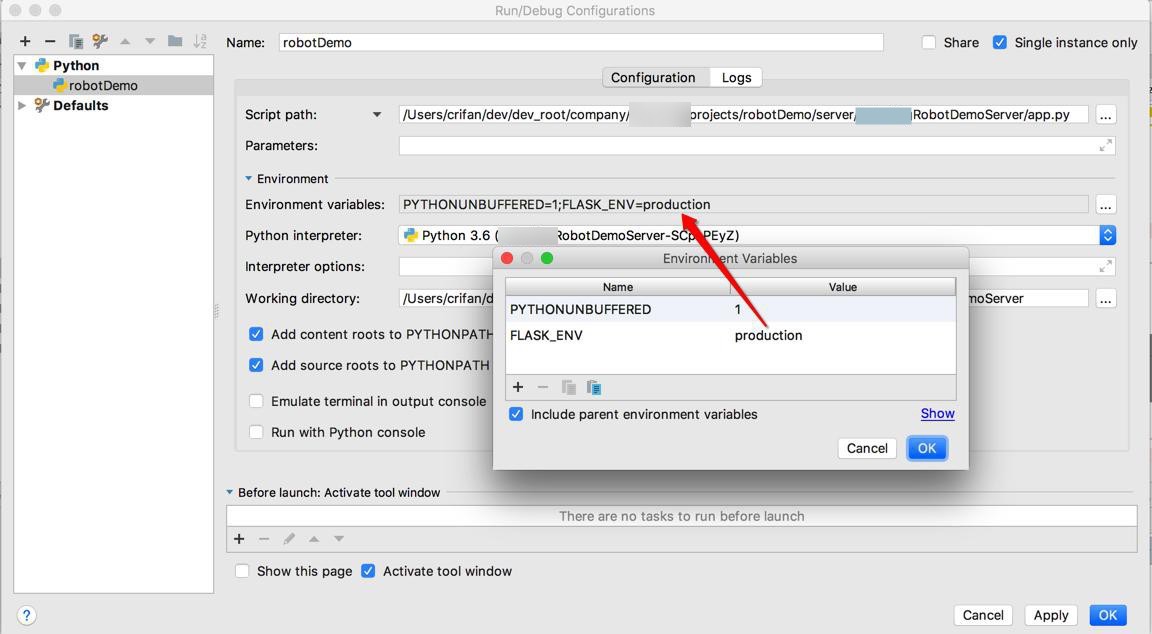Expand the Defaults tree node
This screenshot has height=634, width=1152.
(22, 105)
